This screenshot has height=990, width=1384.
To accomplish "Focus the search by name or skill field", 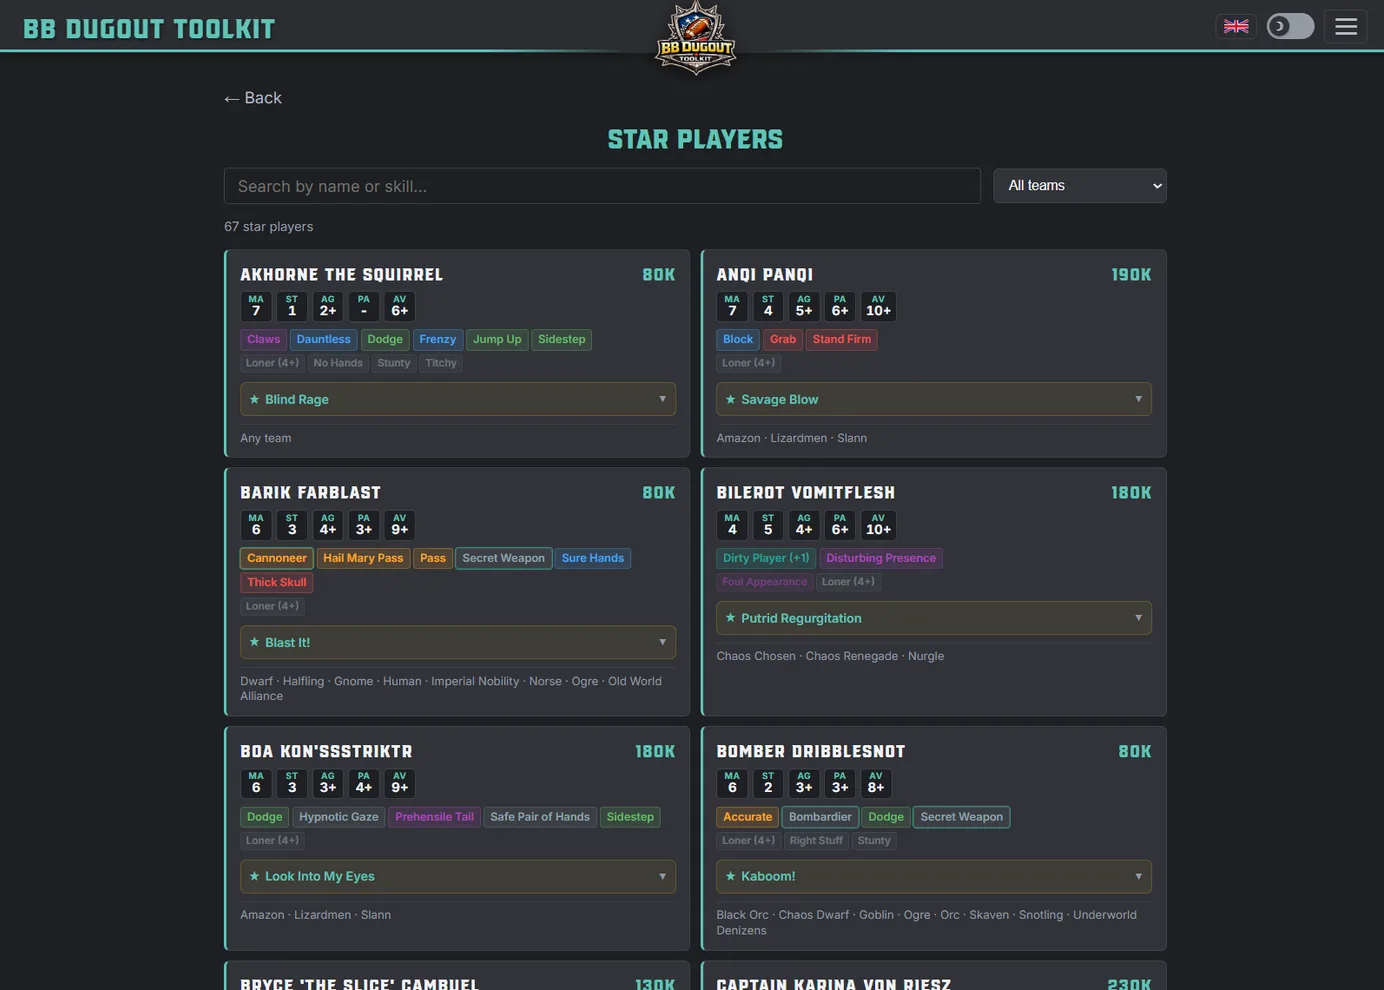I will click(x=602, y=186).
